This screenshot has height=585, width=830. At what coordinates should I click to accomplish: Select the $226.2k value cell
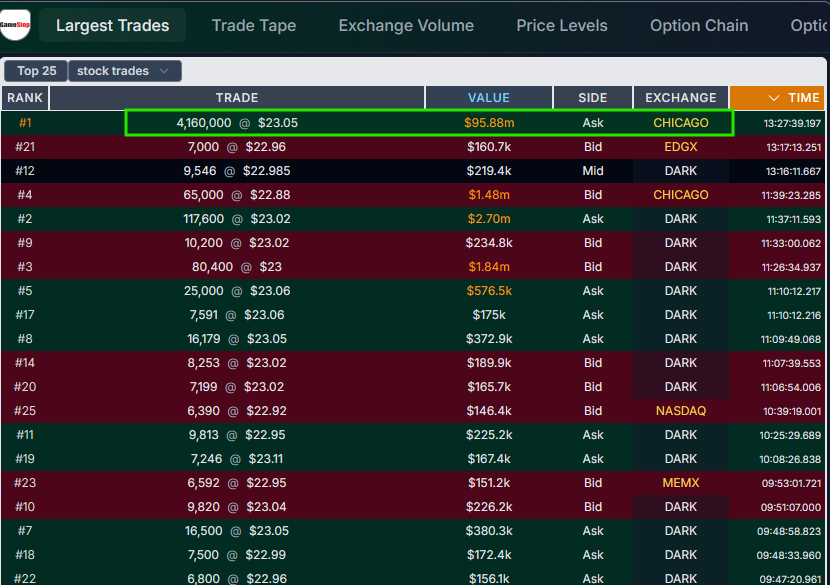coord(489,507)
